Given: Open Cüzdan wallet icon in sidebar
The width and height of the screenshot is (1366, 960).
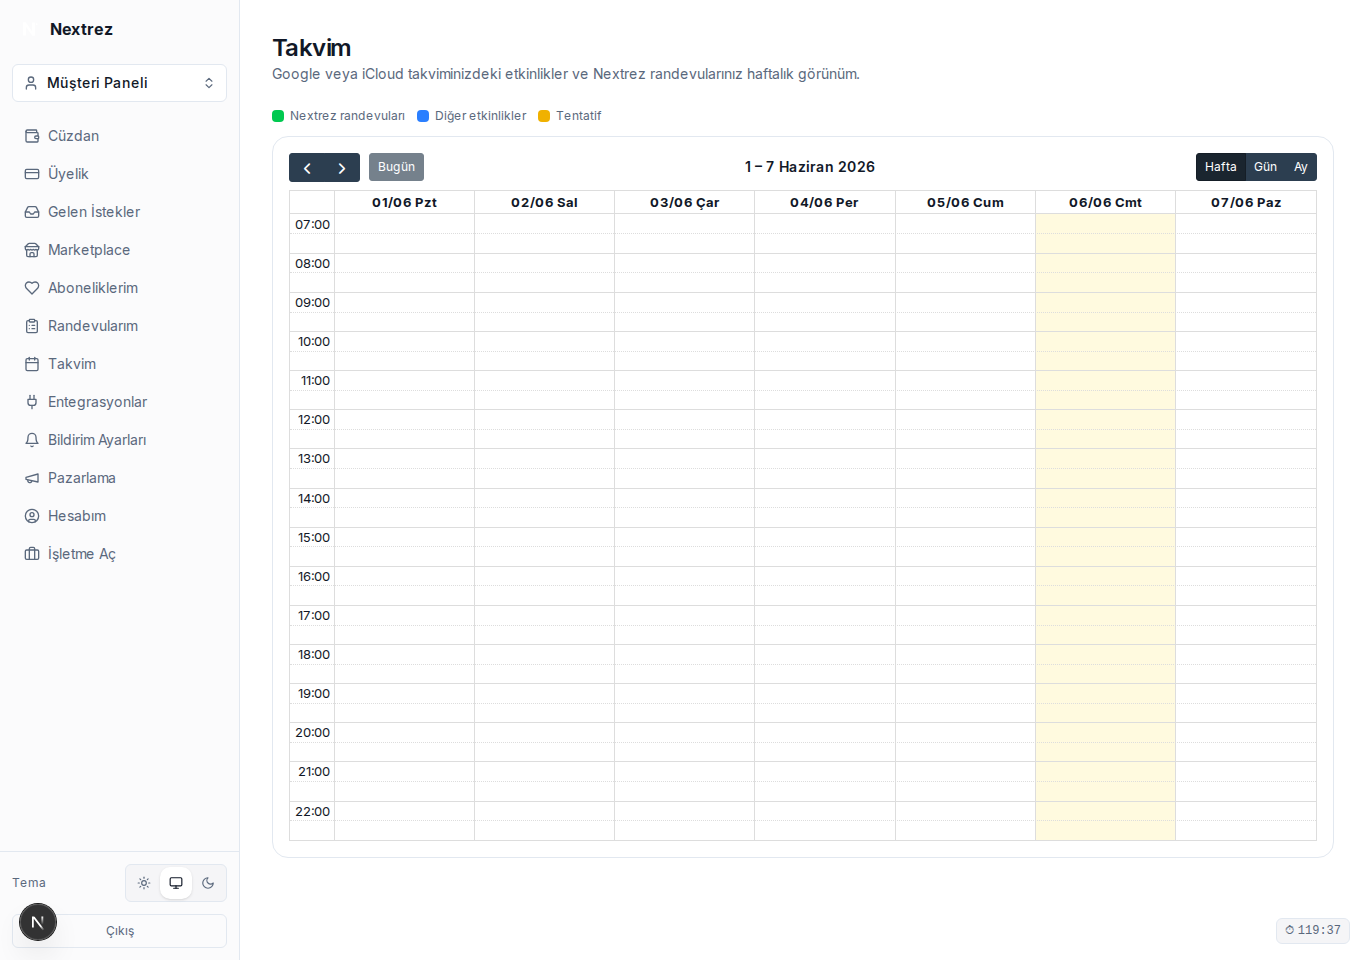Looking at the screenshot, I should (32, 136).
